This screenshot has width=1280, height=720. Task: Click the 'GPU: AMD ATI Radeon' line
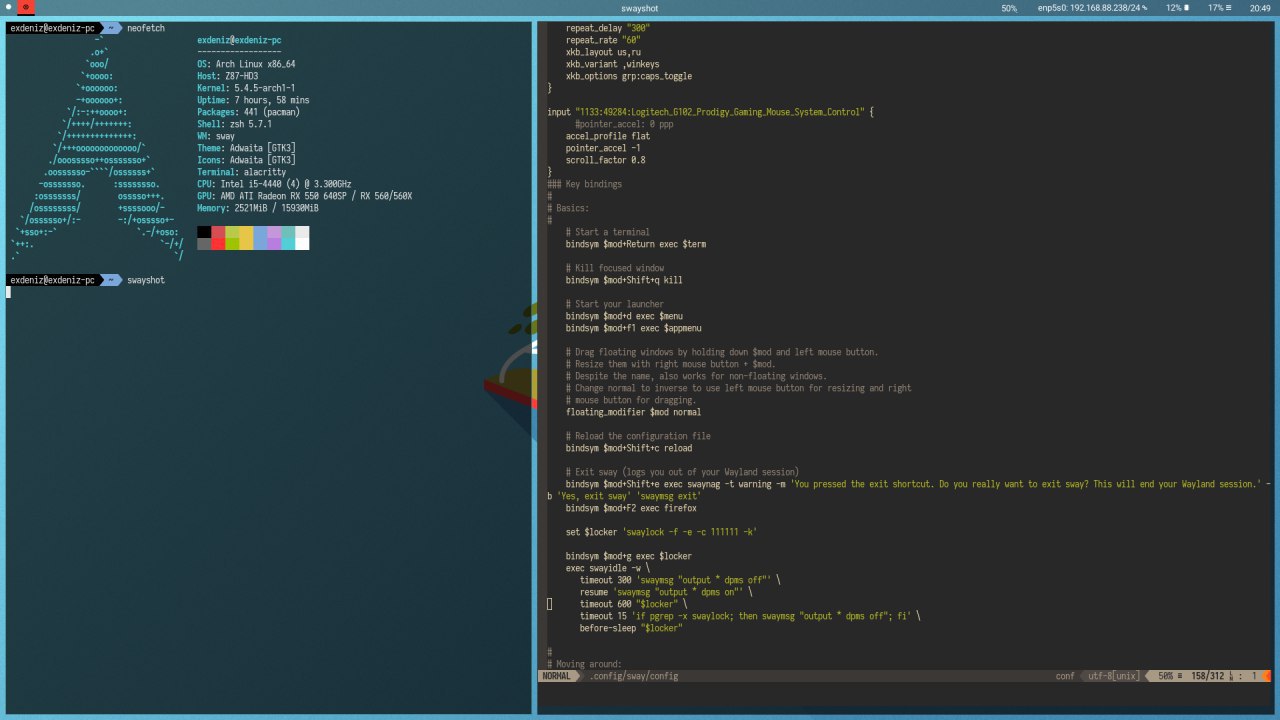pyautogui.click(x=304, y=196)
